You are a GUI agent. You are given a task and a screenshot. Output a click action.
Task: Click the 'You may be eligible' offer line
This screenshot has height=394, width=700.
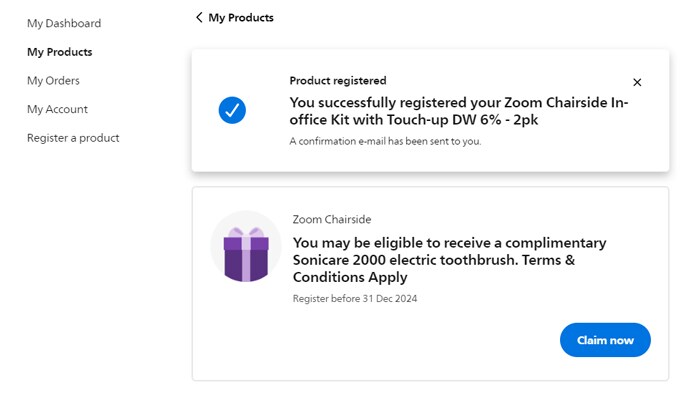pyautogui.click(x=449, y=243)
